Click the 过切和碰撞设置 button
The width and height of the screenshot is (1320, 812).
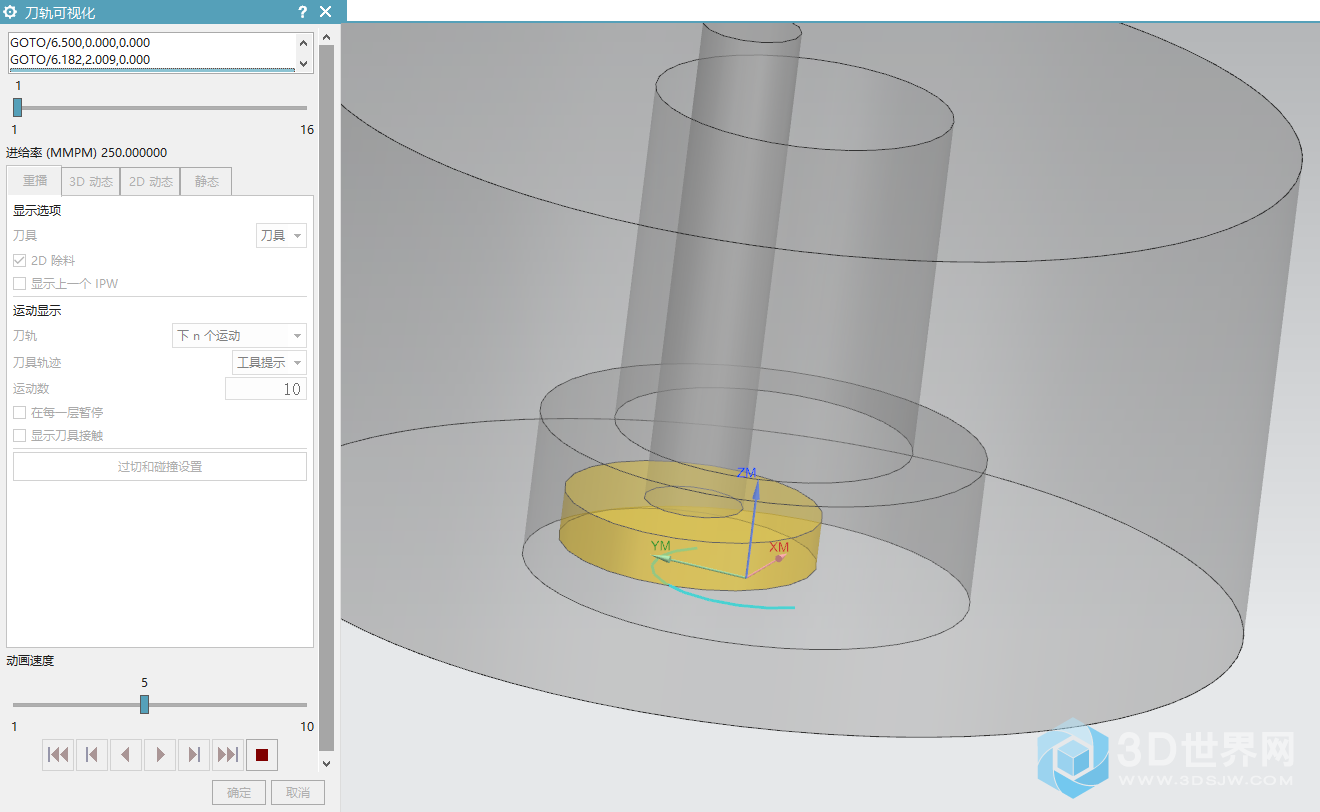click(160, 467)
